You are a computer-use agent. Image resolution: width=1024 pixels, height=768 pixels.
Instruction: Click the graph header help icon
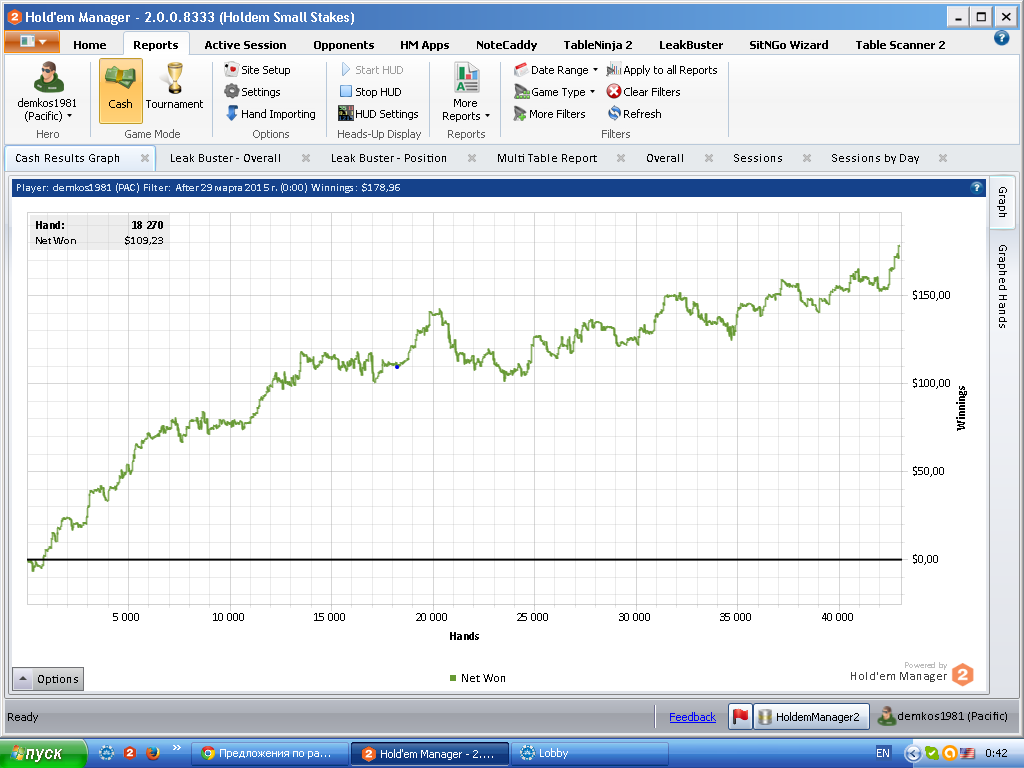[976, 187]
